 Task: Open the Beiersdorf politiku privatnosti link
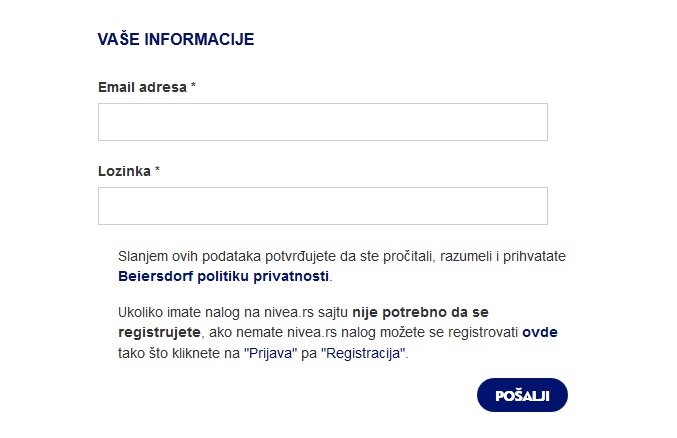(x=223, y=276)
